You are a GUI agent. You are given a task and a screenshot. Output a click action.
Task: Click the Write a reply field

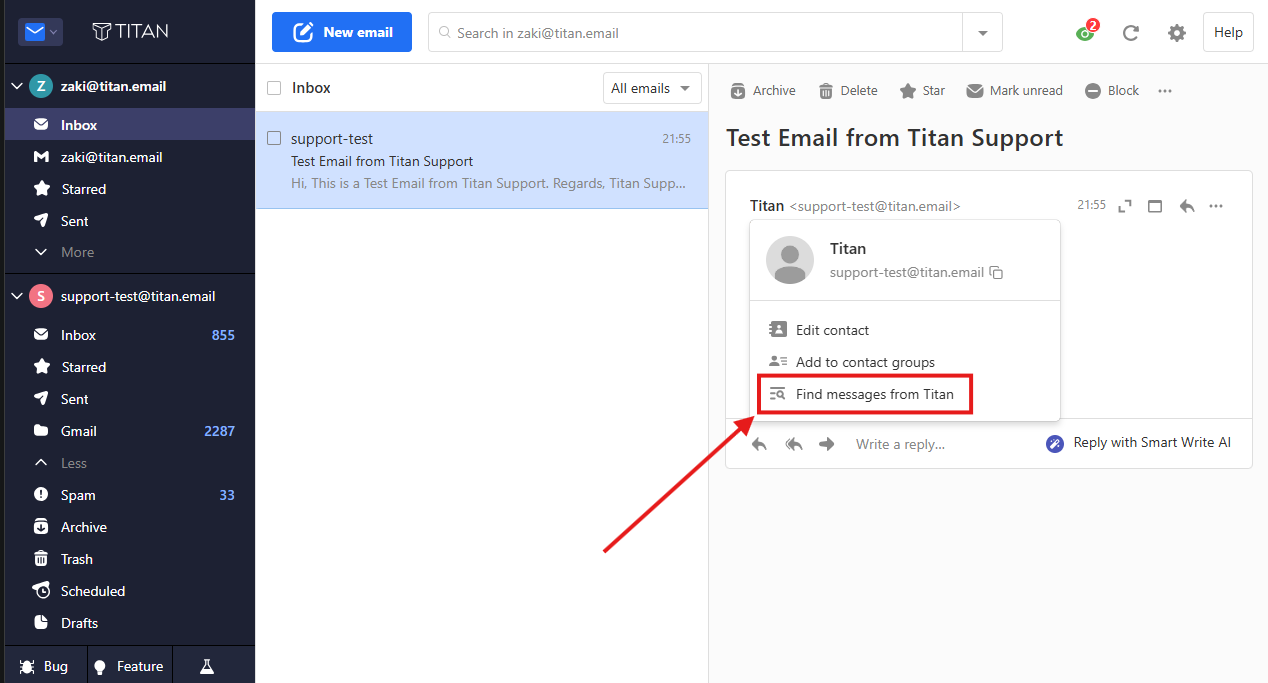pos(900,444)
